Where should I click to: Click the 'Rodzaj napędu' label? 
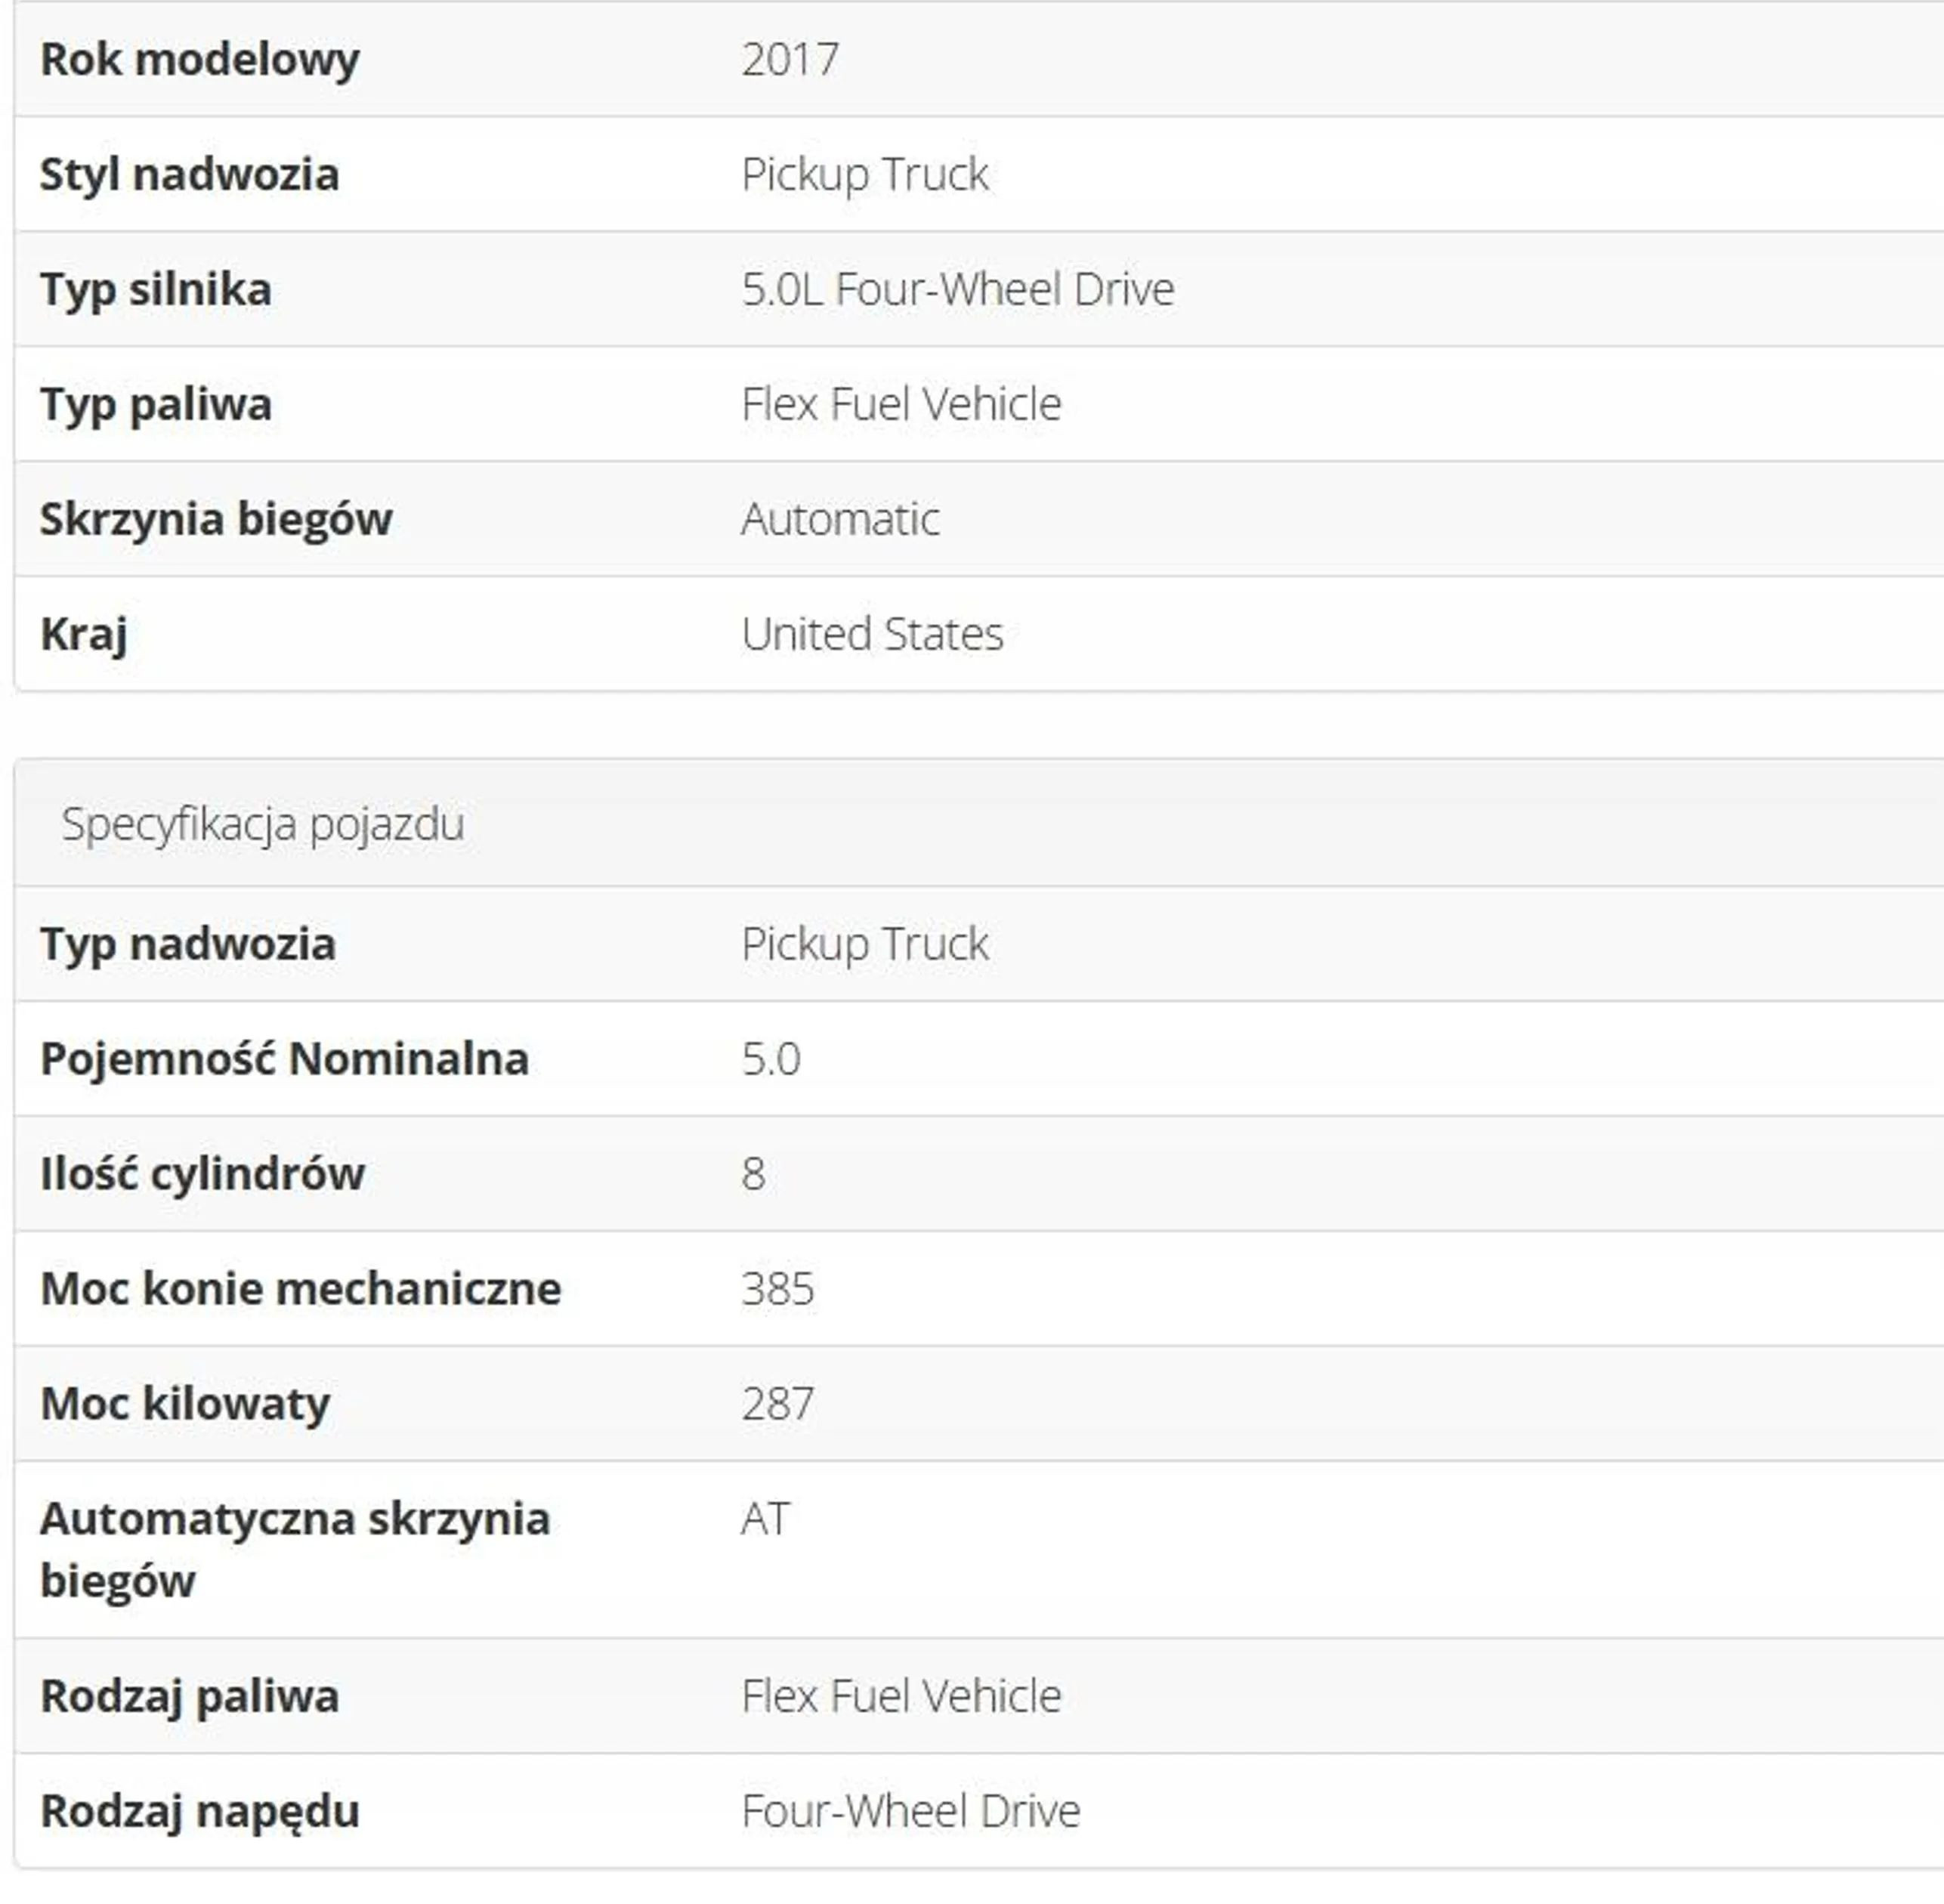[199, 1811]
